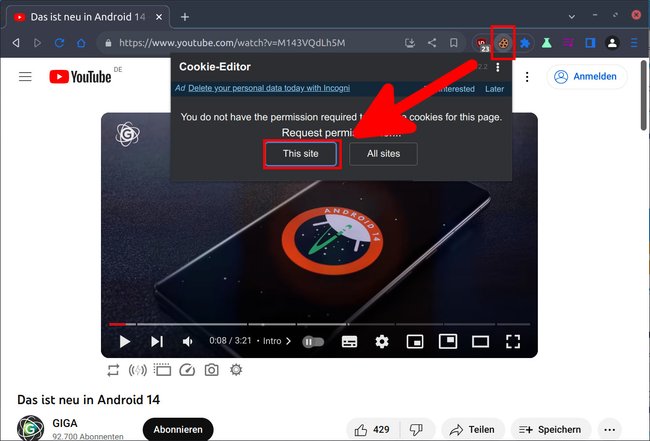This screenshot has width=650, height=441.
Task: Switch to theater mode
Action: [480, 342]
